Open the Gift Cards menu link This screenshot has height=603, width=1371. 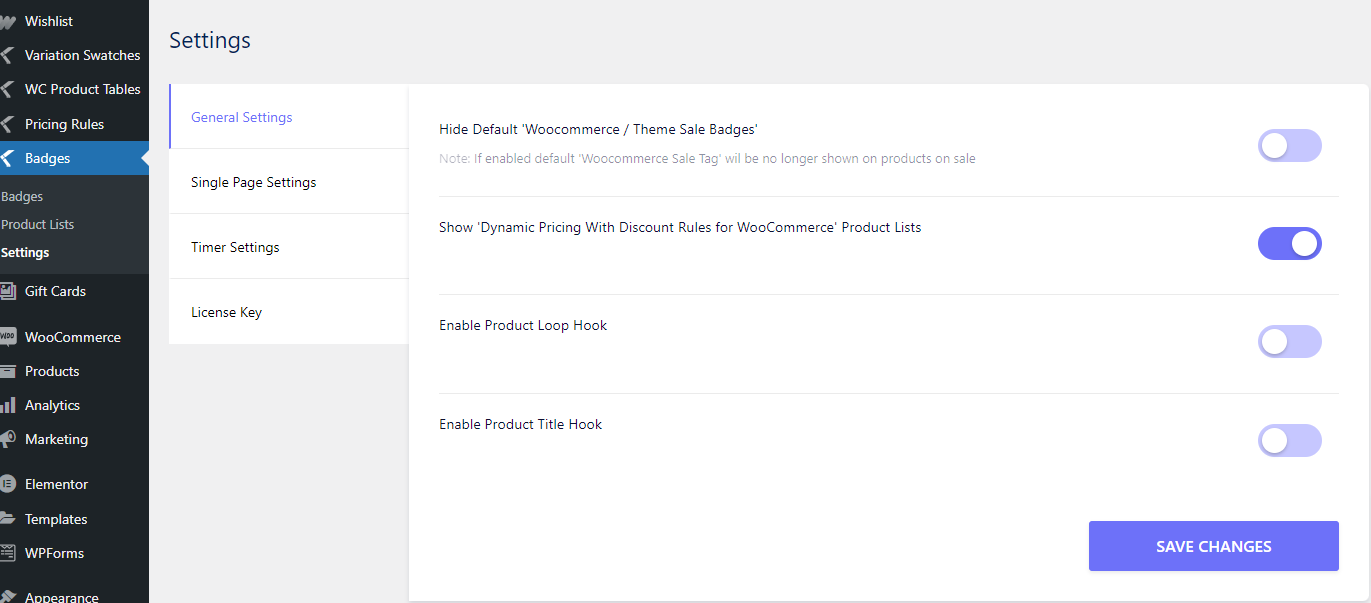coord(55,291)
